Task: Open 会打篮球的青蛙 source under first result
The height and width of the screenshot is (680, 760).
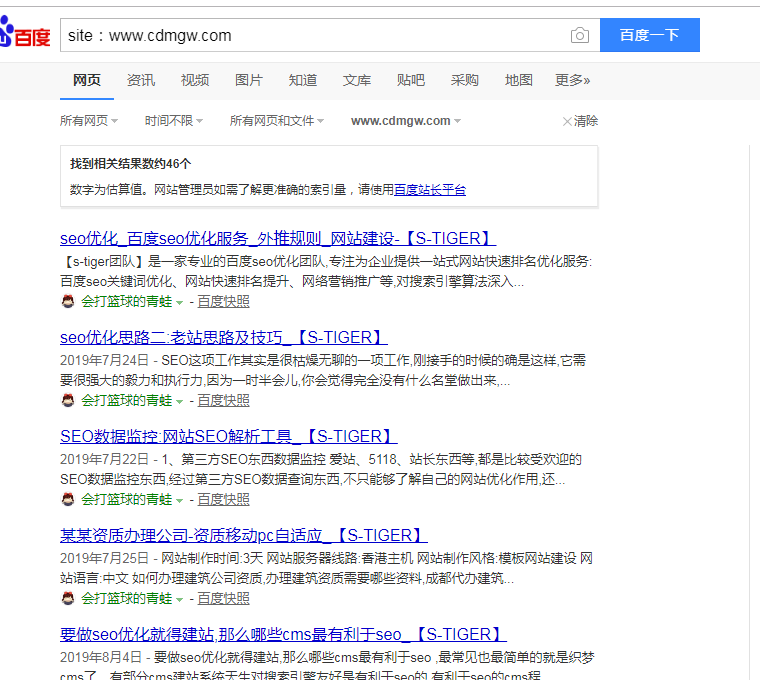Action: click(127, 301)
